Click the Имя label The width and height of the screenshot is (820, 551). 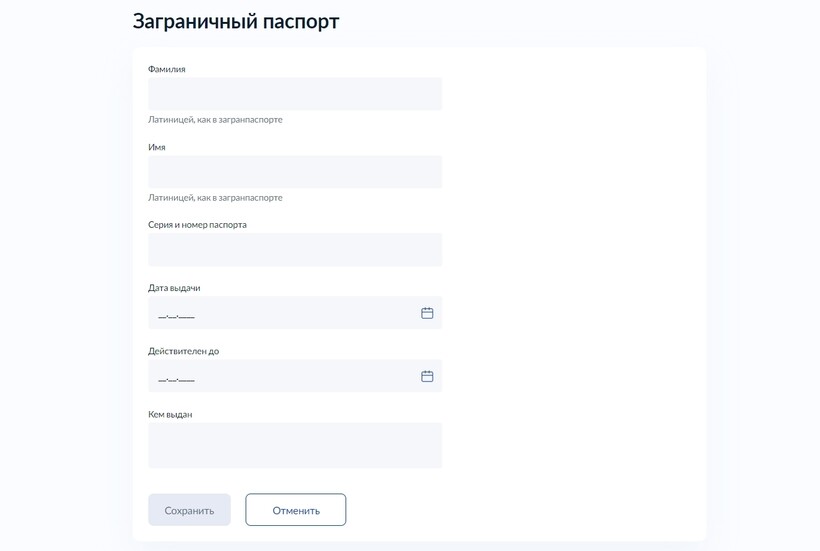point(157,147)
